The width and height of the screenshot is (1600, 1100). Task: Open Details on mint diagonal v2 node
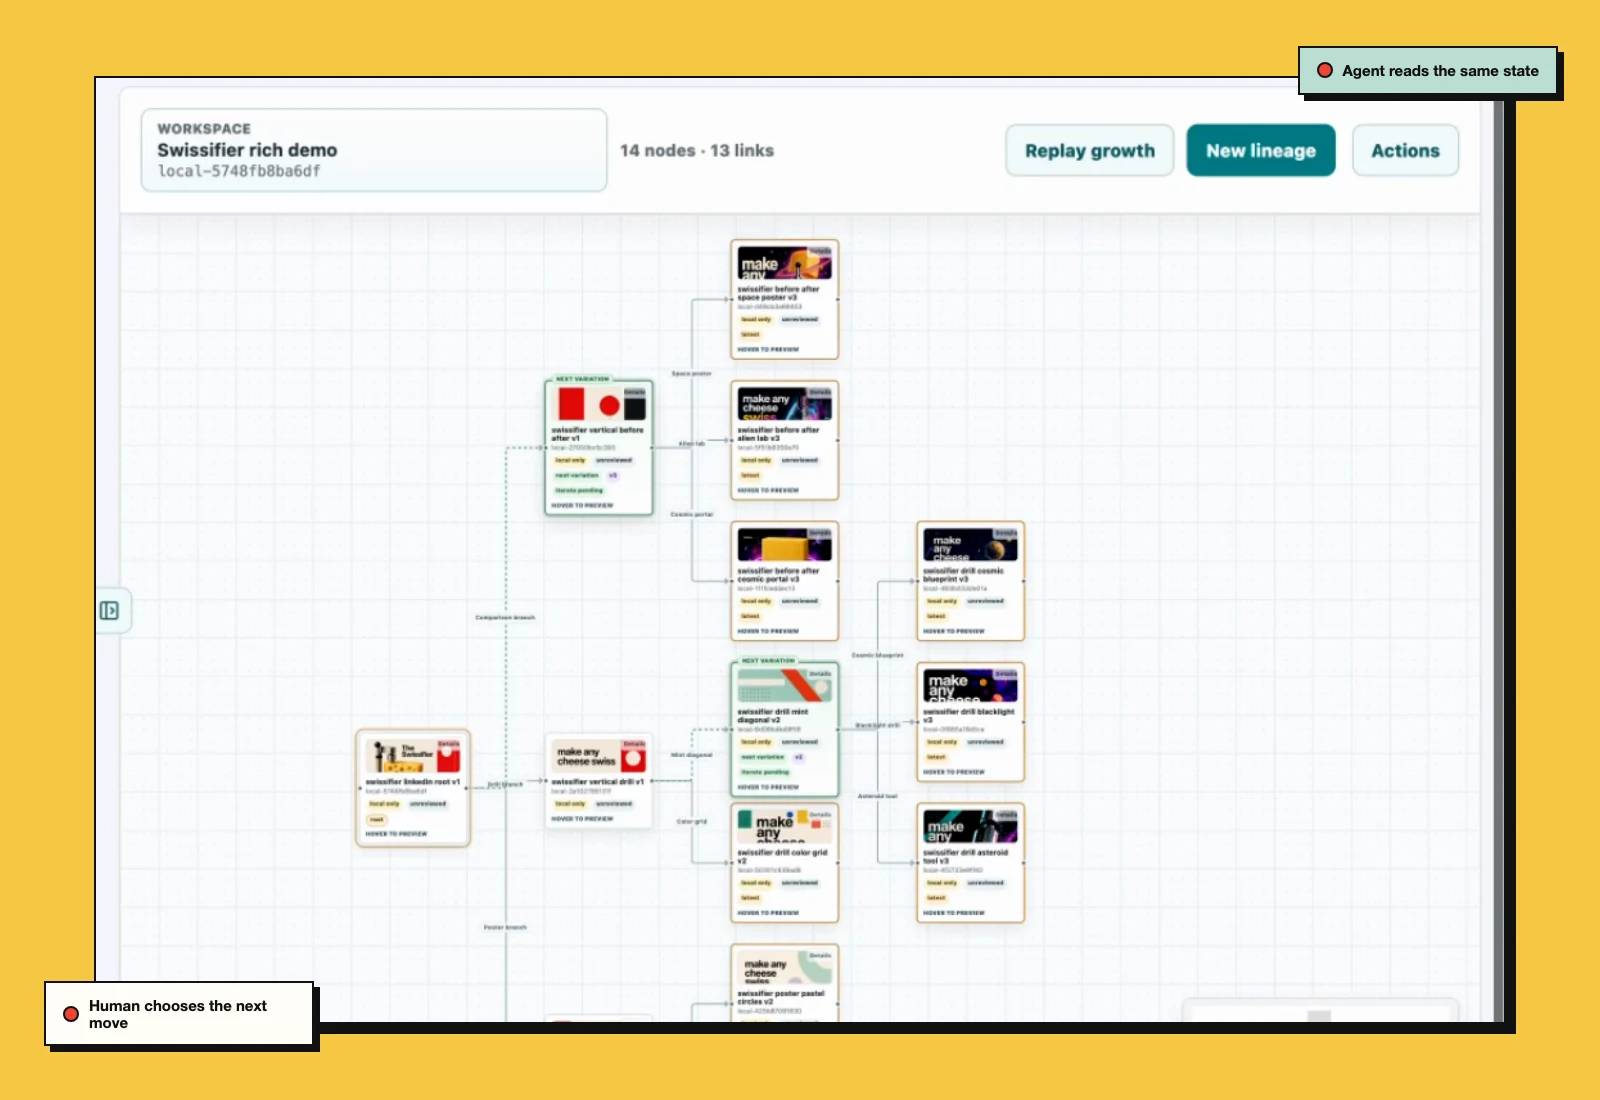click(x=820, y=674)
